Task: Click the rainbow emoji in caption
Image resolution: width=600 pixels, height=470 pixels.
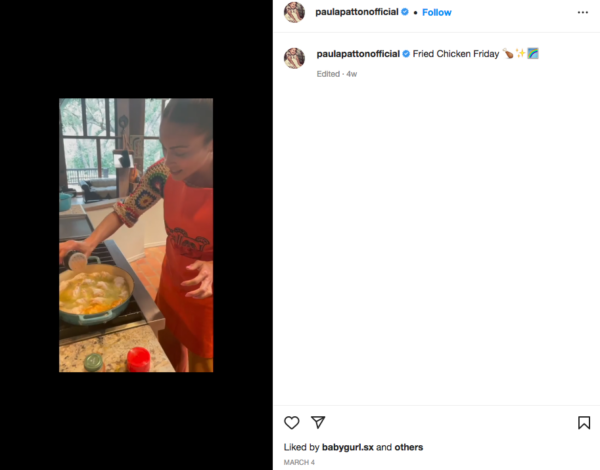Action: 533,54
